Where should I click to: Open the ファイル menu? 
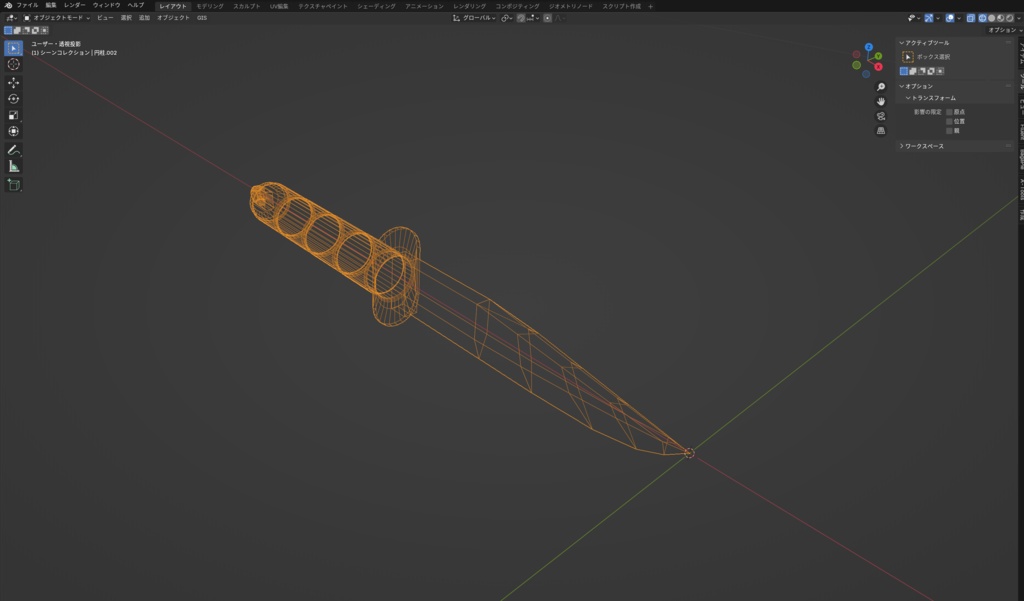pos(27,5)
